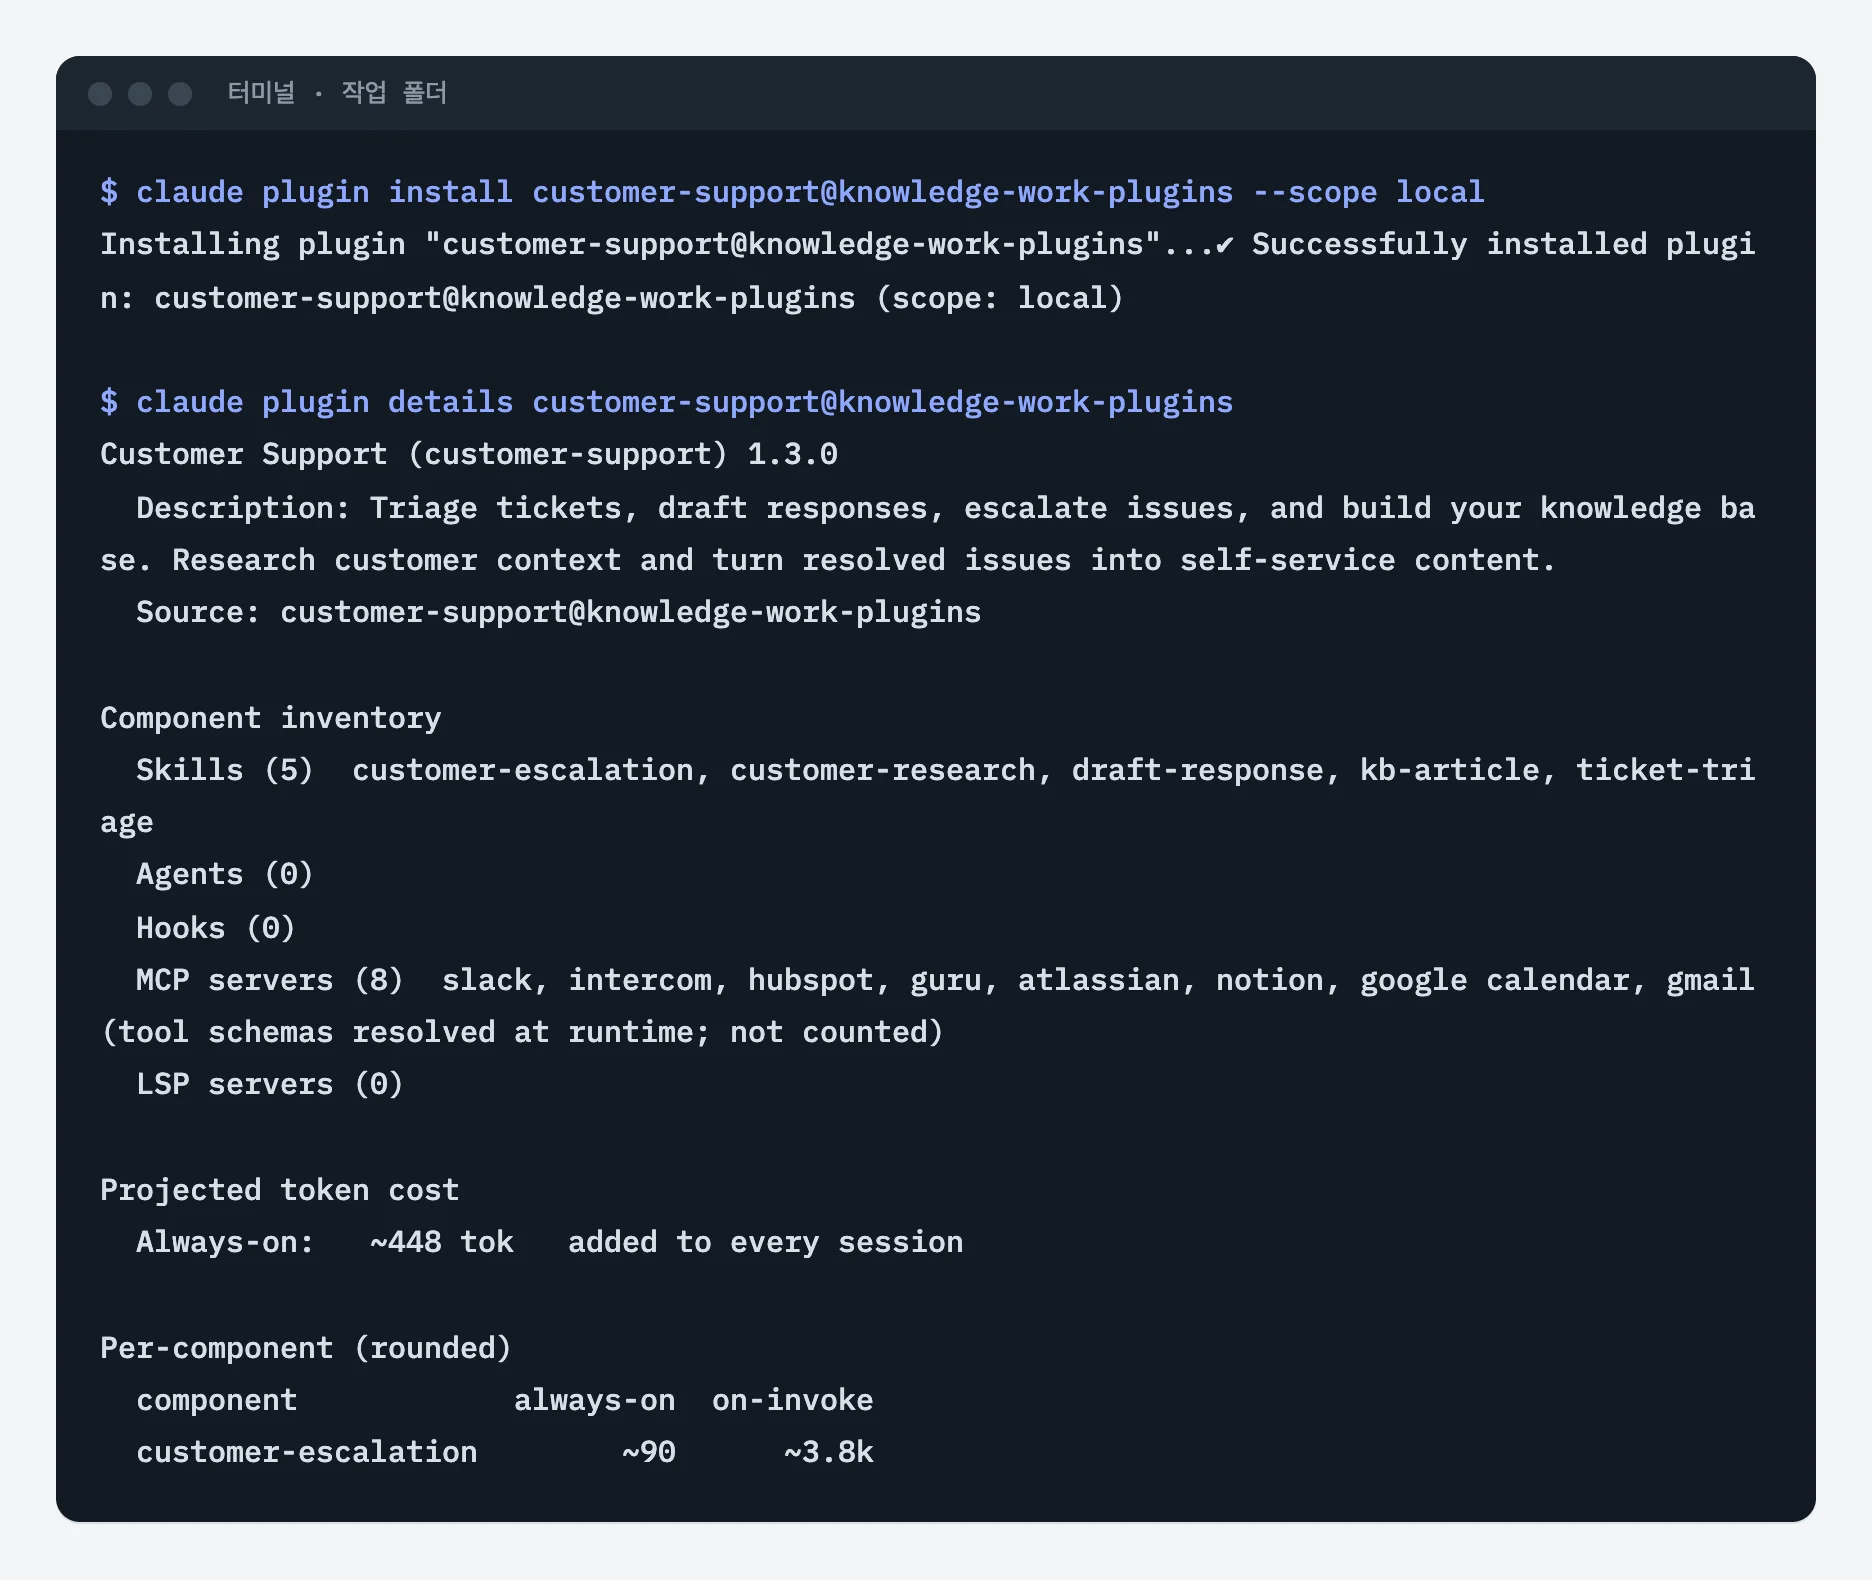Viewport: 1872px width, 1580px height.
Task: Click the 'customer-escalation' table row name
Action: click(x=306, y=1452)
